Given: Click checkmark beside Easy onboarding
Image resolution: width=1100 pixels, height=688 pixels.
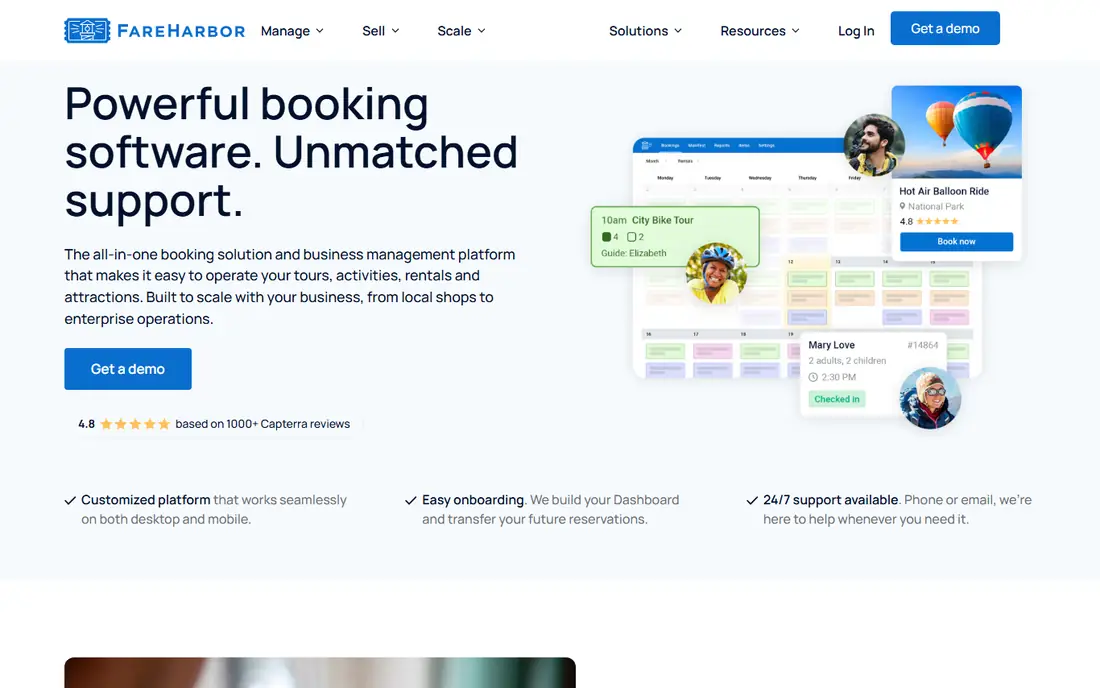Looking at the screenshot, I should pos(411,500).
